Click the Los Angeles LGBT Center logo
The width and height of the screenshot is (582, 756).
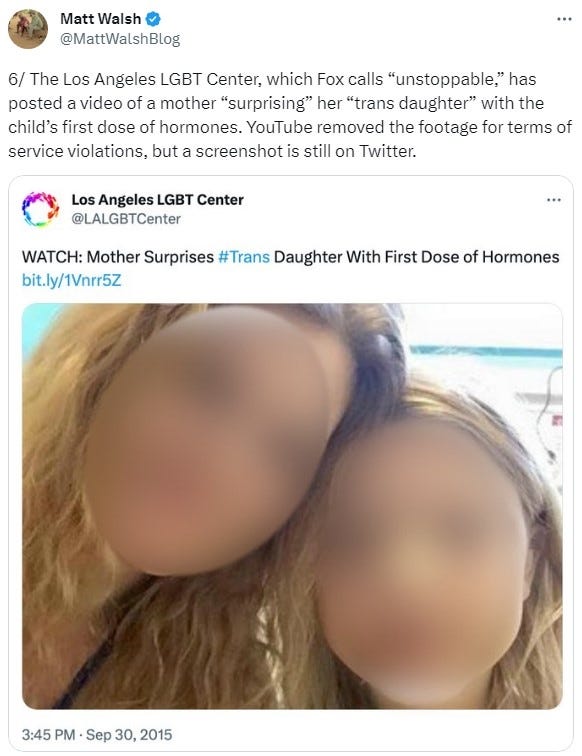(x=41, y=209)
